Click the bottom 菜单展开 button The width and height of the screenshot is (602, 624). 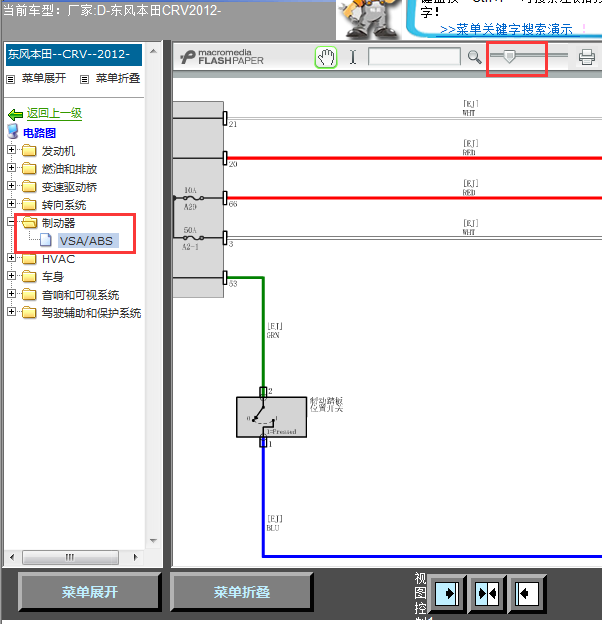pyautogui.click(x=90, y=592)
